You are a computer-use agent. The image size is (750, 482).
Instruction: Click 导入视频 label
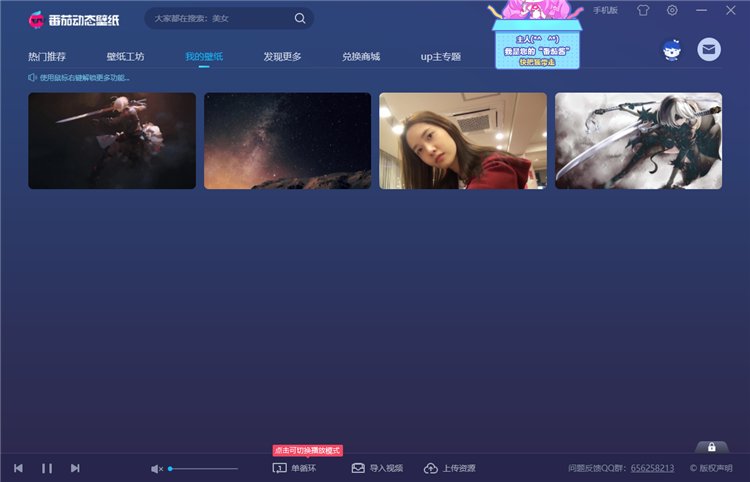[x=386, y=468]
